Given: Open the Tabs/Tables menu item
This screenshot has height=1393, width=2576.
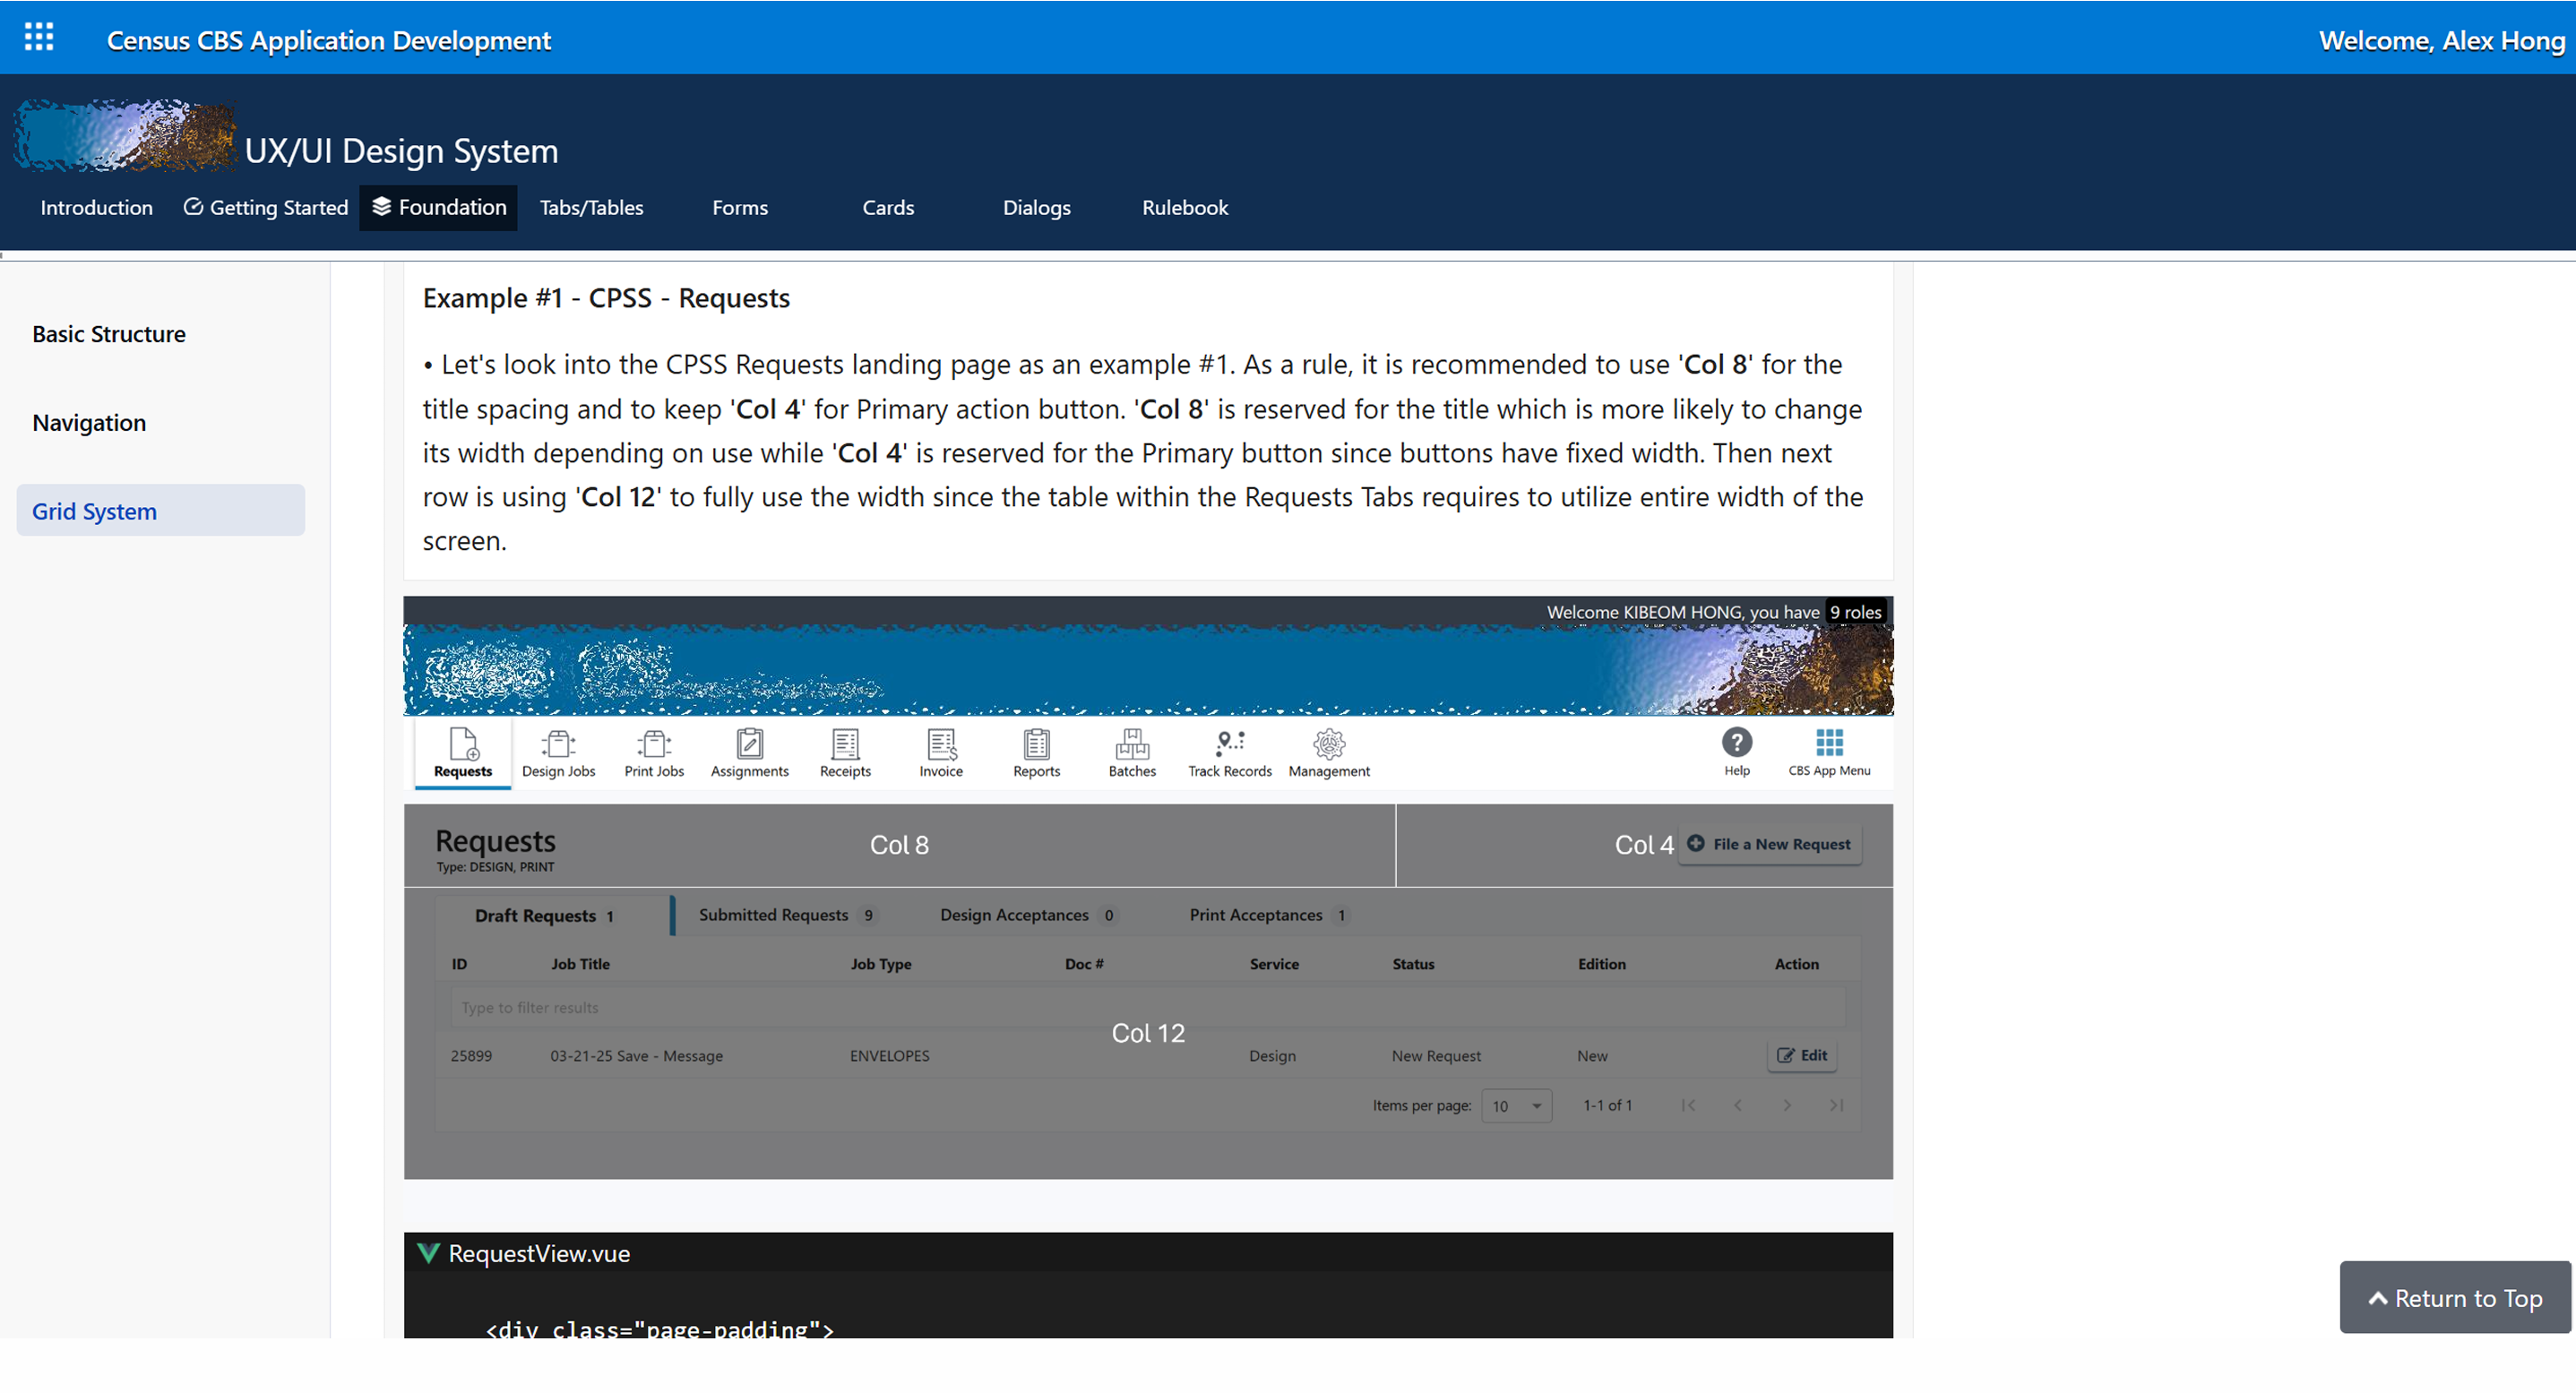Looking at the screenshot, I should coord(591,207).
